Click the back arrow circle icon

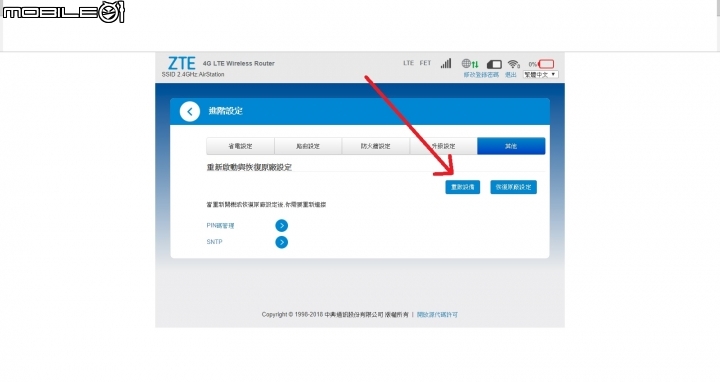(x=190, y=112)
